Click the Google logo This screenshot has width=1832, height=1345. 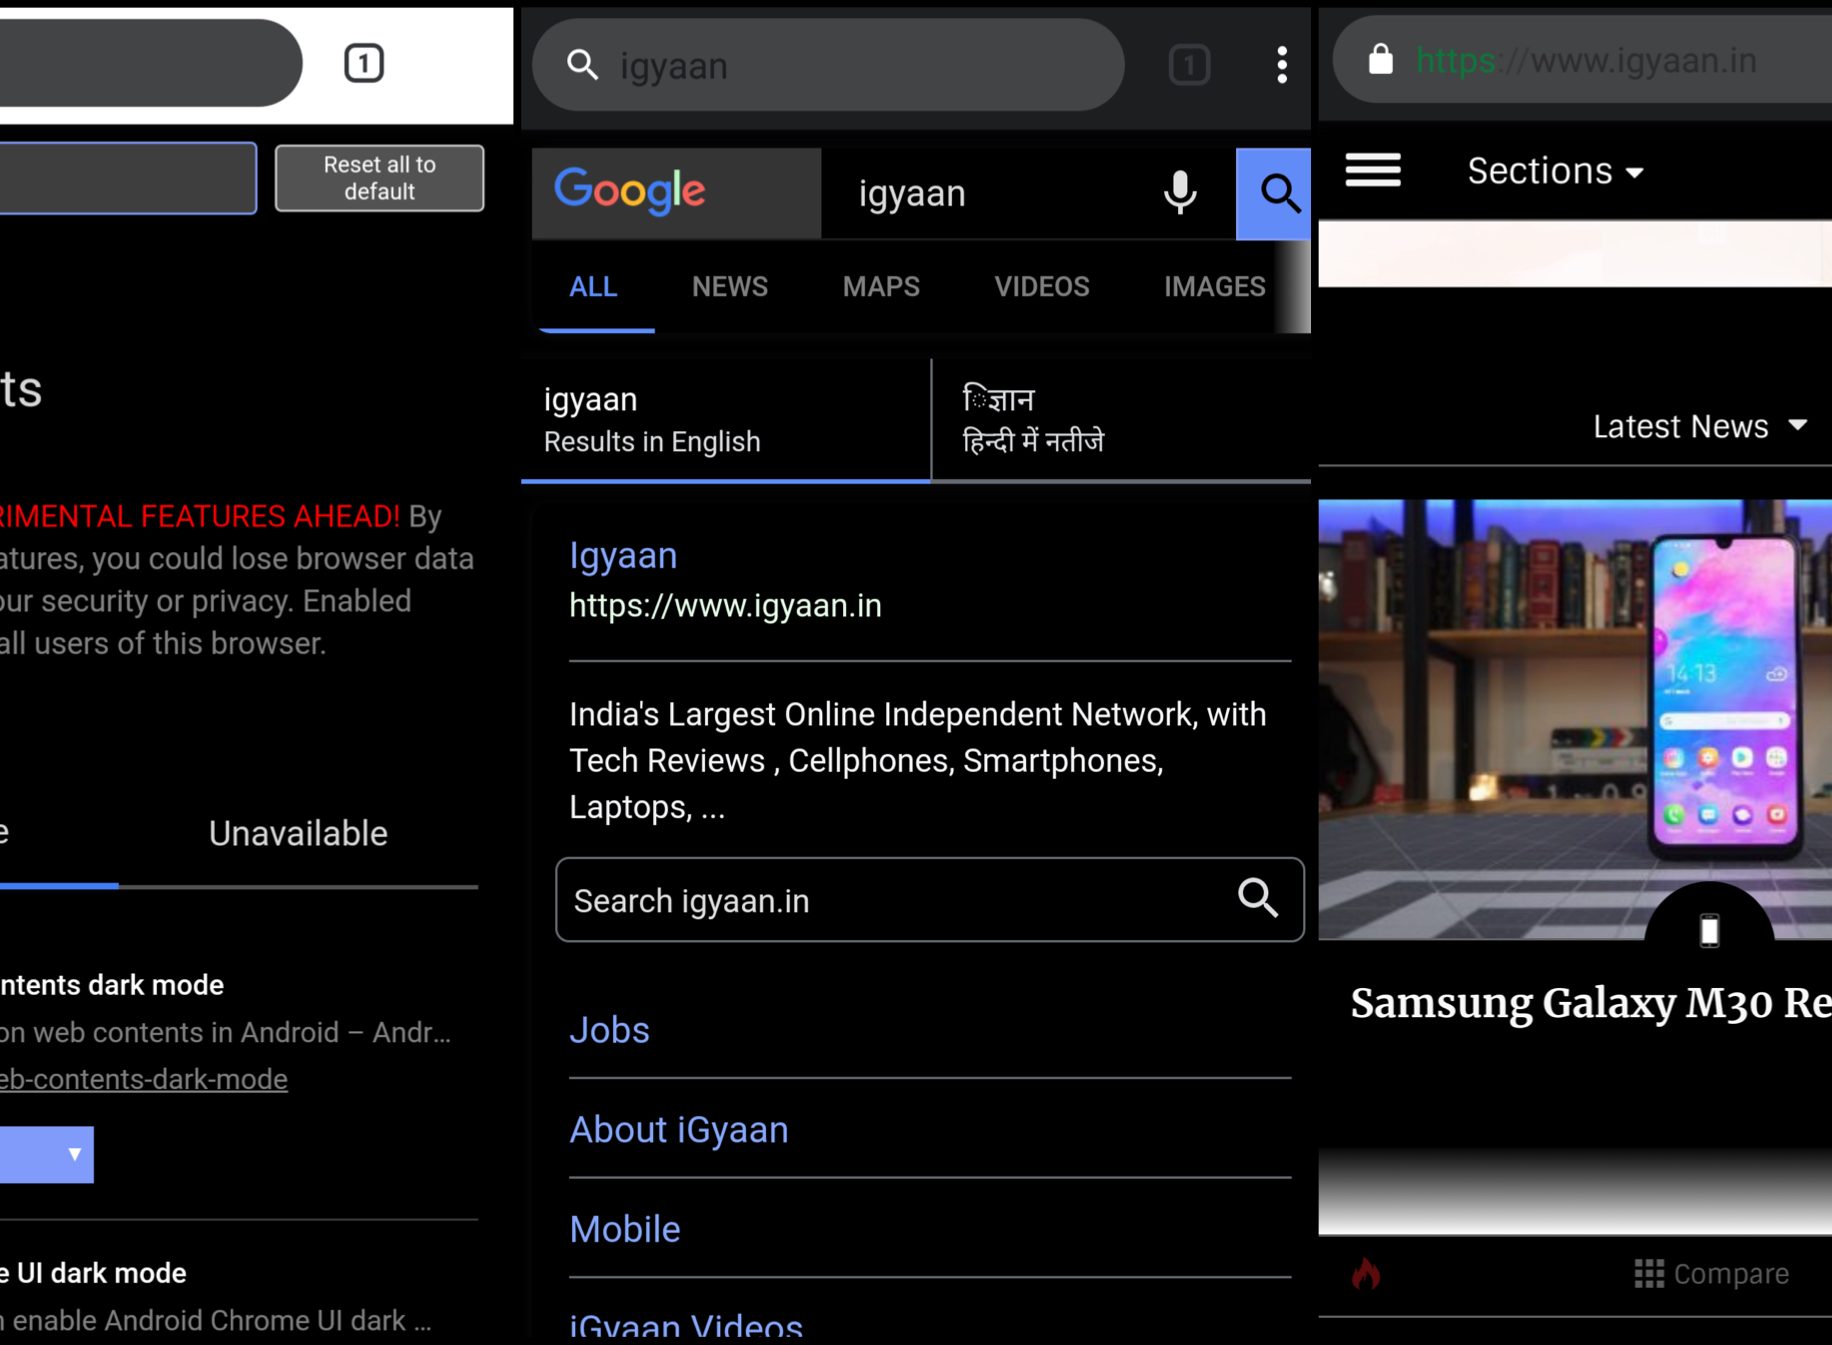click(x=630, y=191)
